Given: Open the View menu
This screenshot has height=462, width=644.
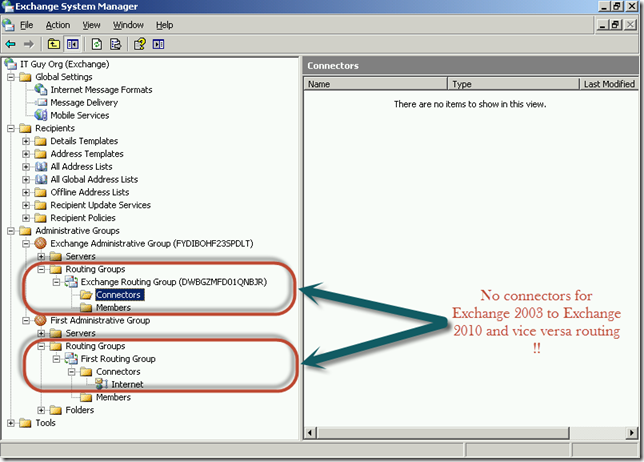Looking at the screenshot, I should tap(91, 25).
